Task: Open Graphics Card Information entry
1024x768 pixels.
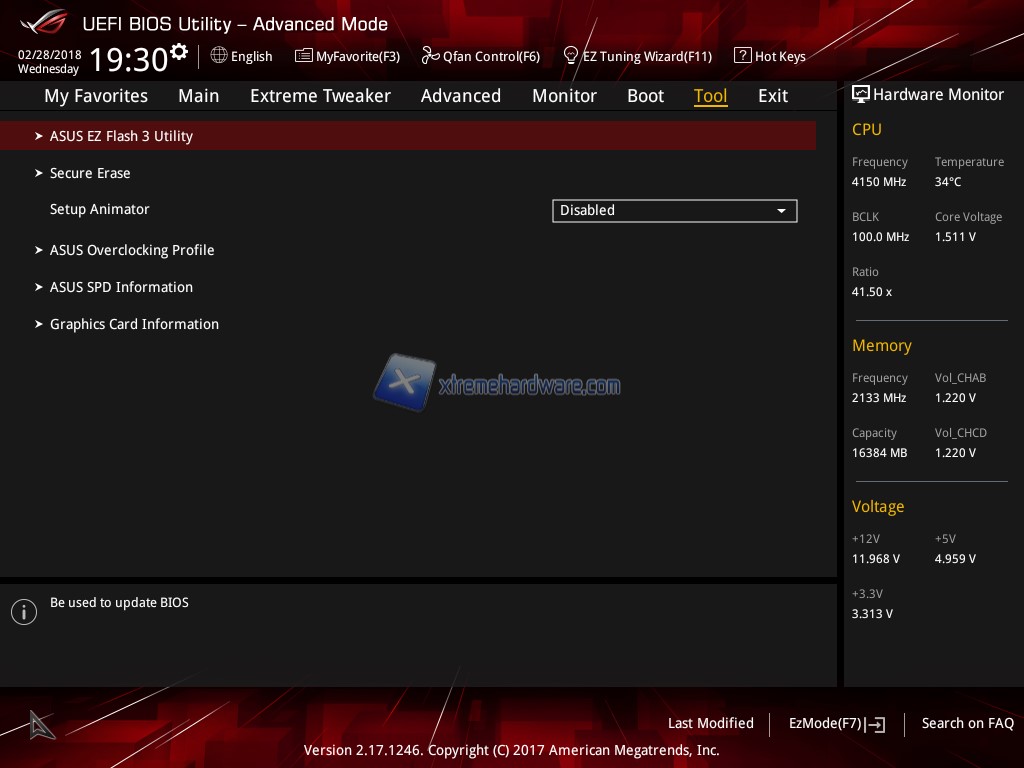Action: 134,324
